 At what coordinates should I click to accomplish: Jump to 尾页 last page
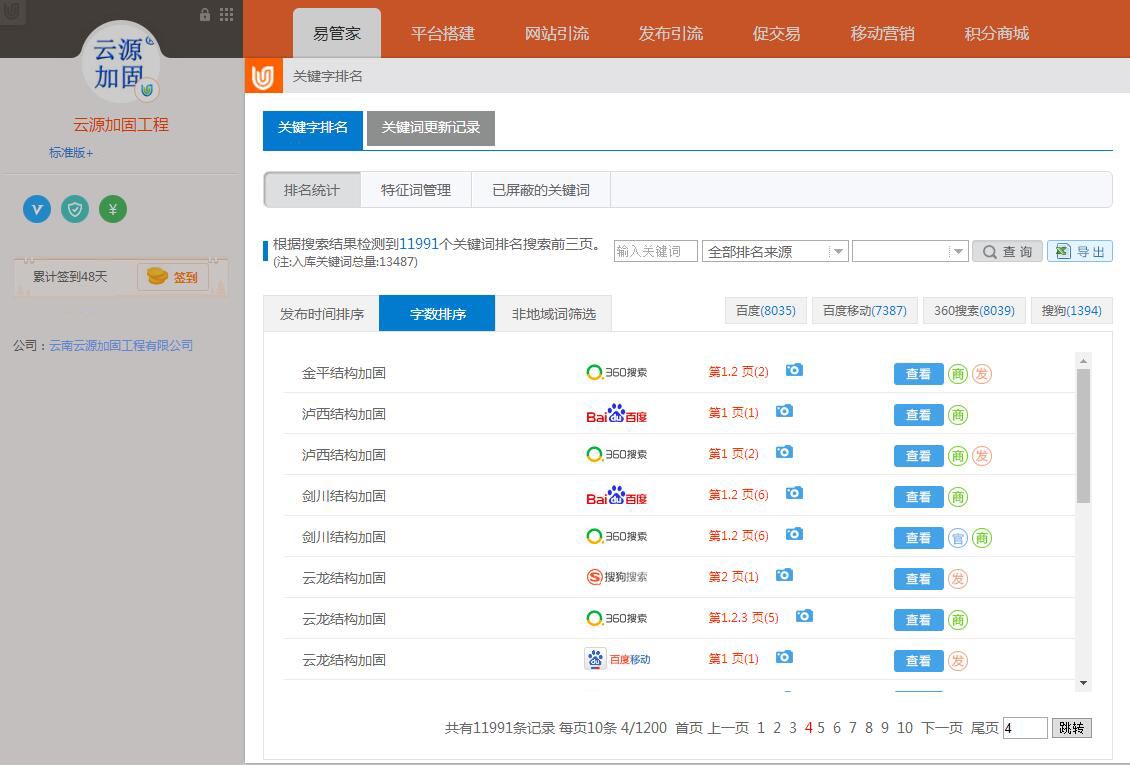pyautogui.click(x=984, y=728)
